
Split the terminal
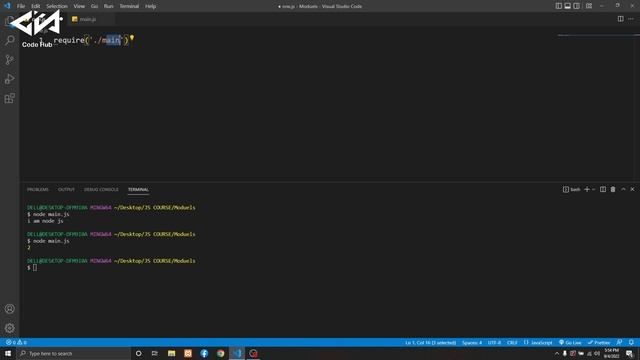point(603,189)
